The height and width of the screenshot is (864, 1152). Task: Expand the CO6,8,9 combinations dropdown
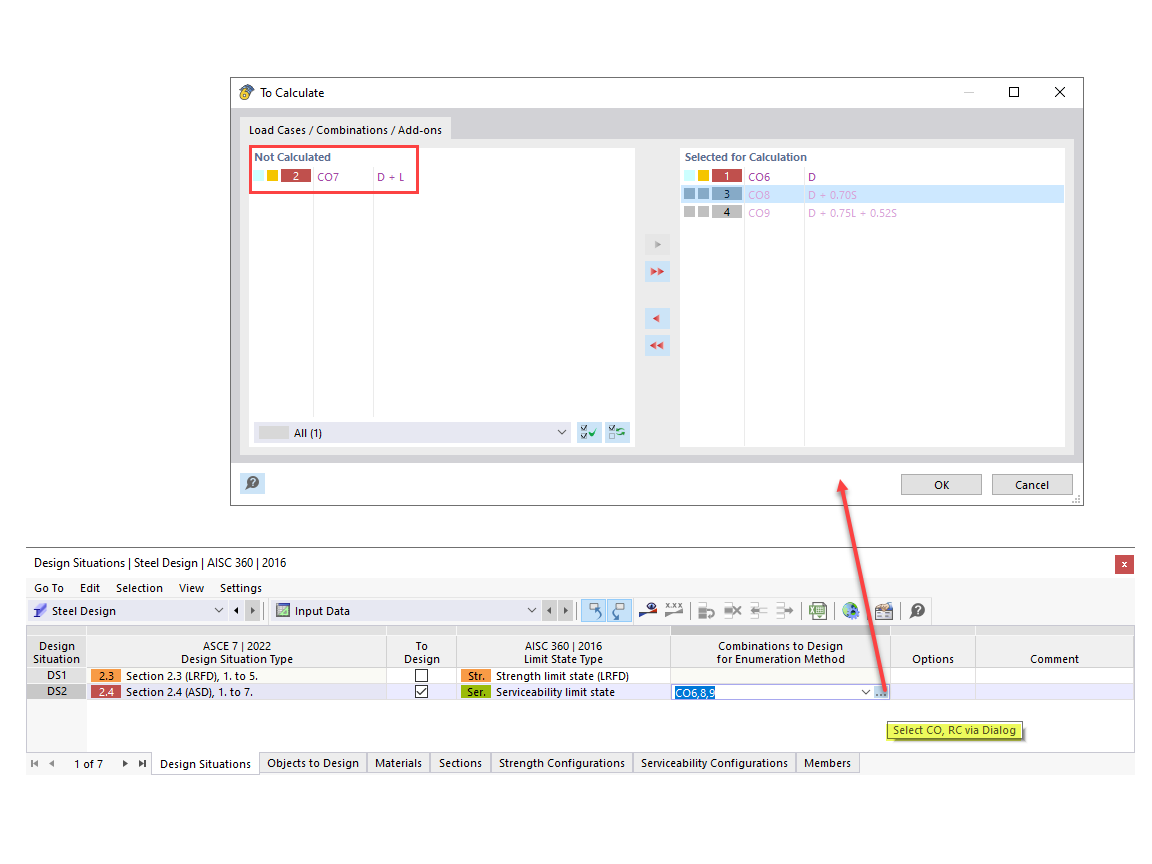tap(866, 691)
